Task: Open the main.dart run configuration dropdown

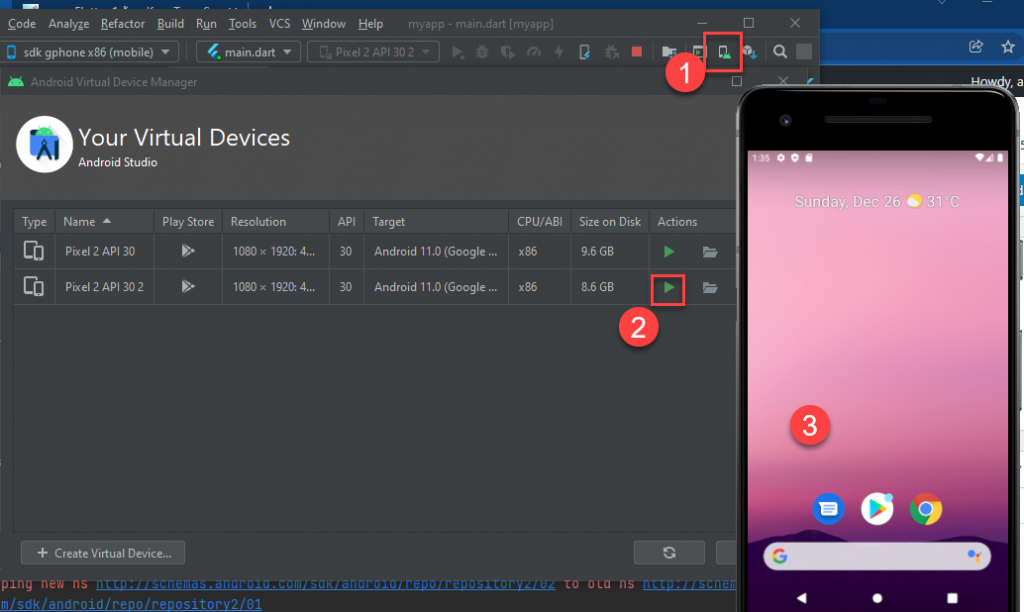Action: point(248,51)
